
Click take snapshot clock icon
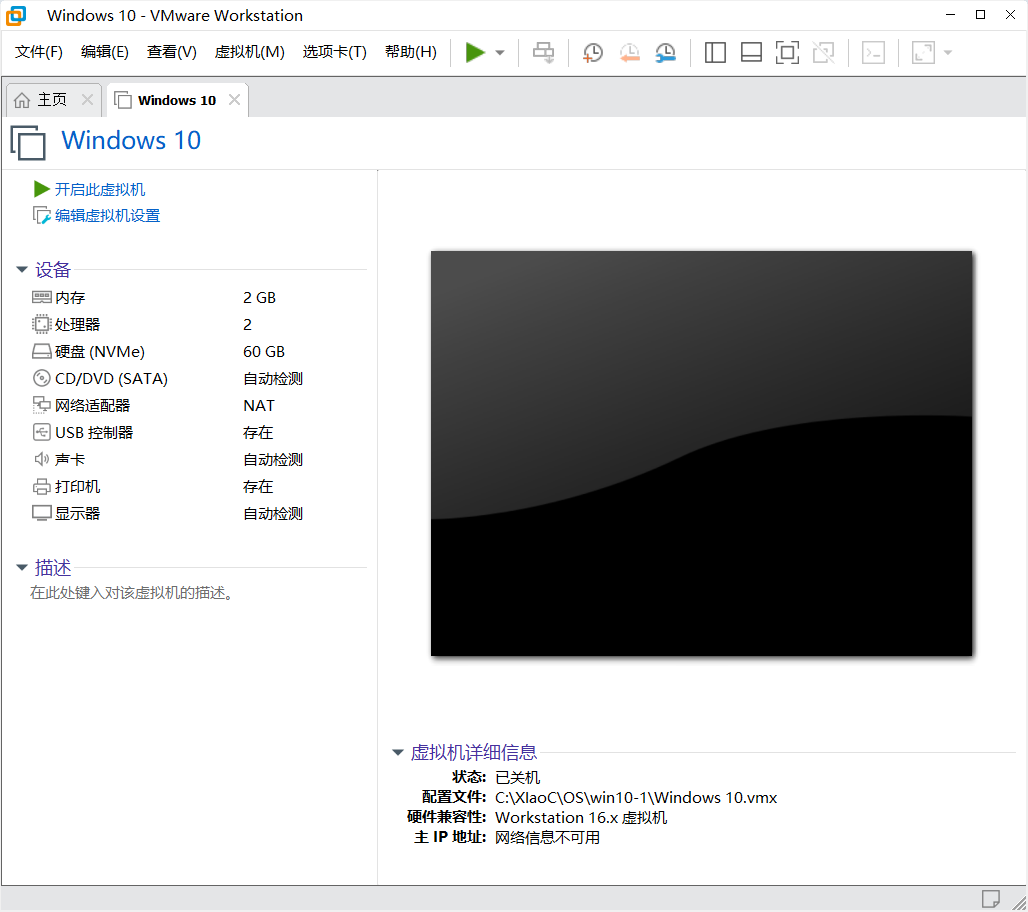(593, 52)
